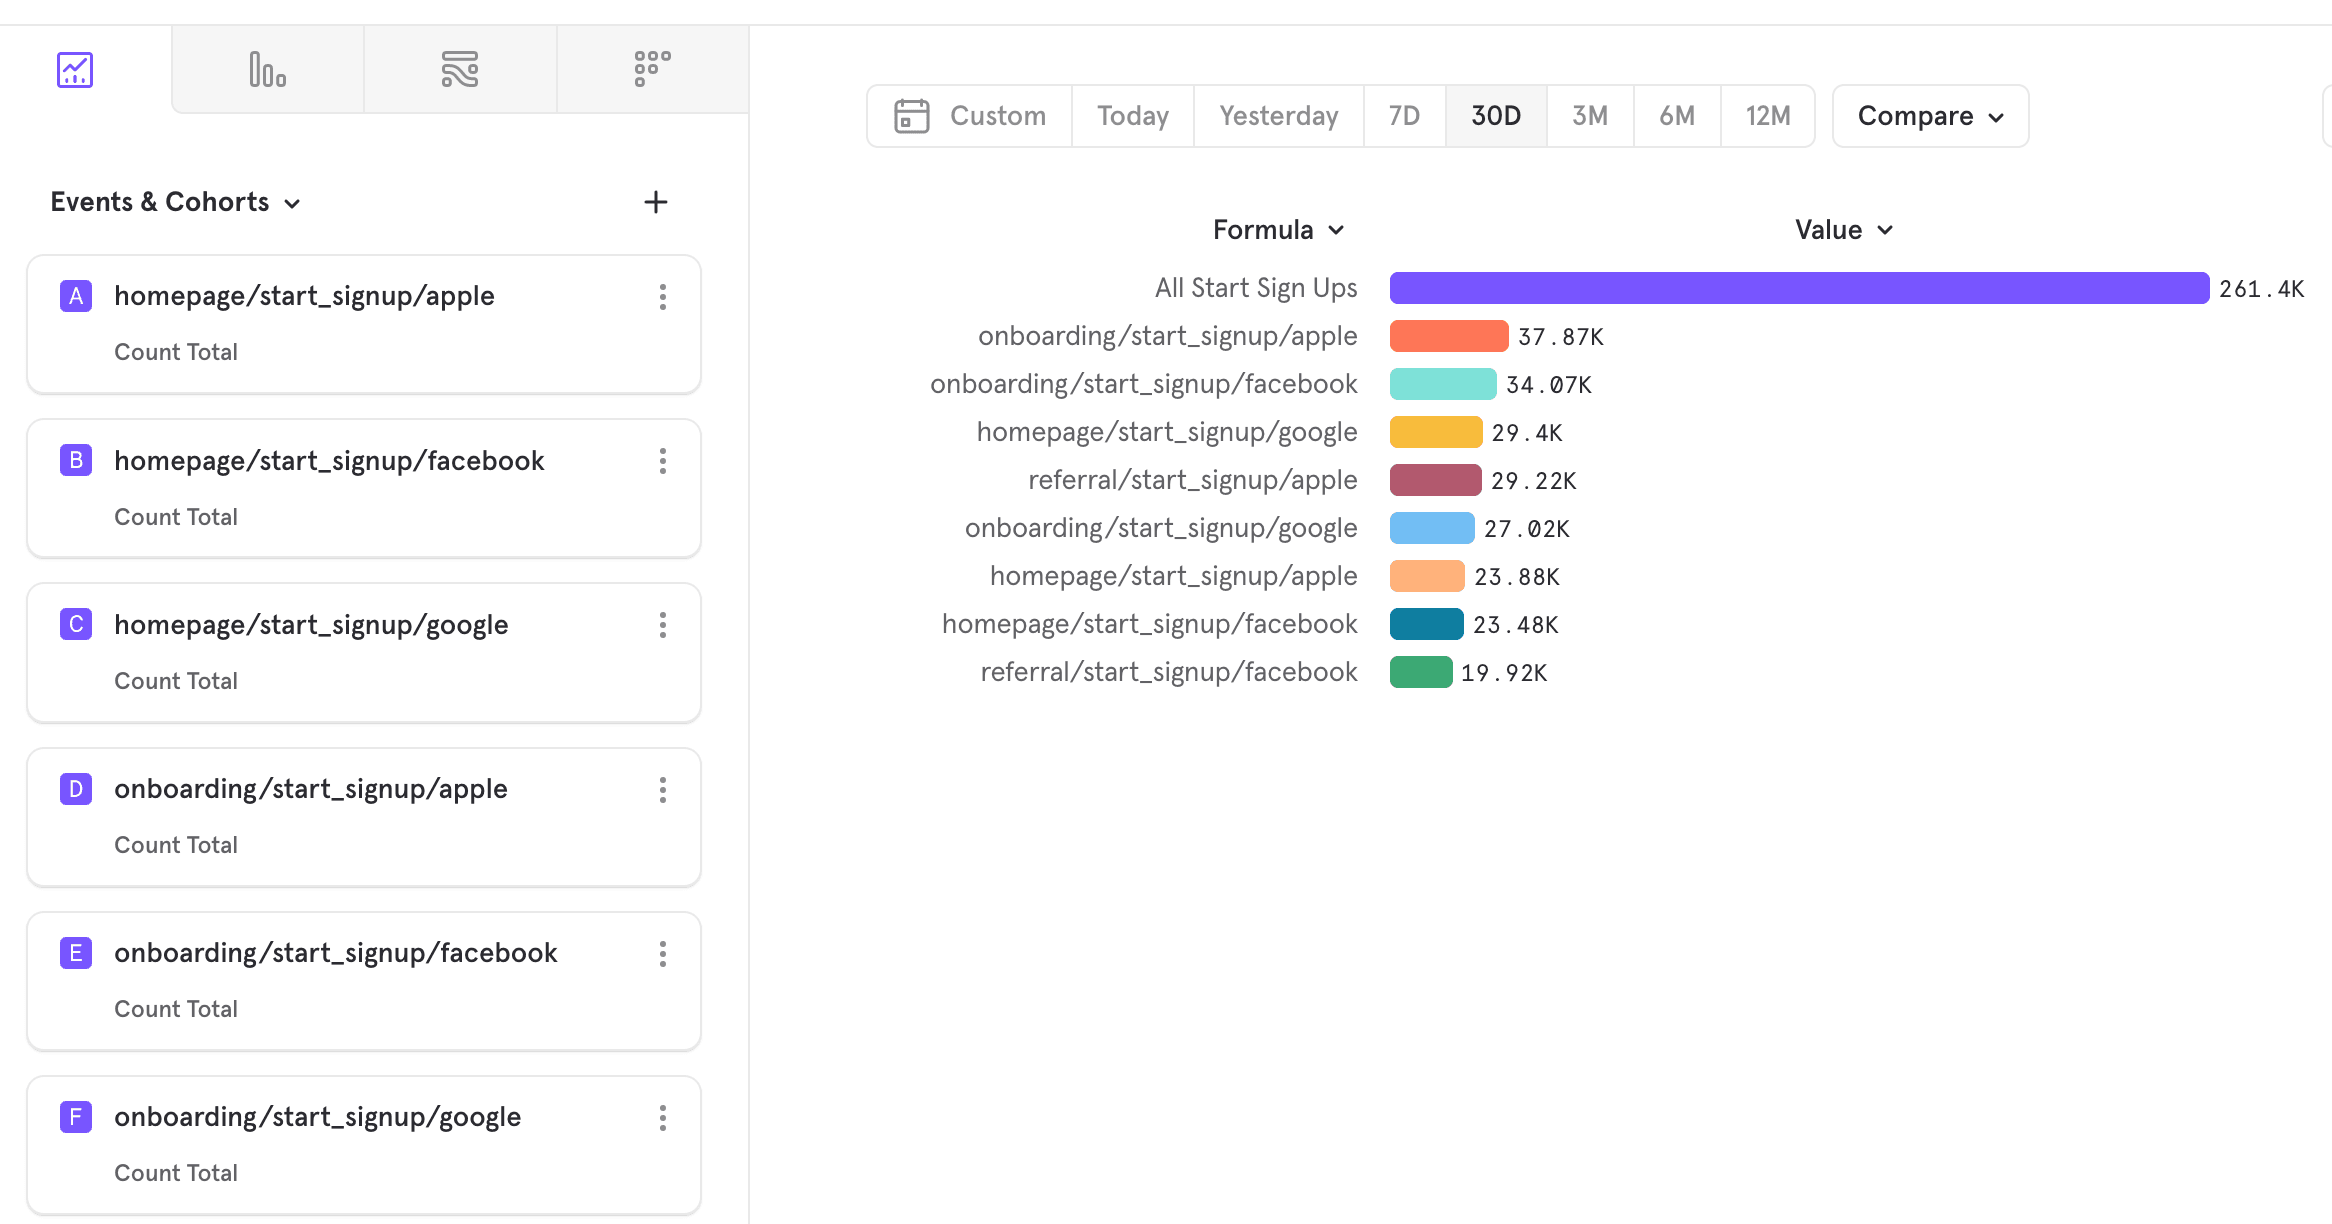
Task: Select the 7D date range
Action: coord(1404,116)
